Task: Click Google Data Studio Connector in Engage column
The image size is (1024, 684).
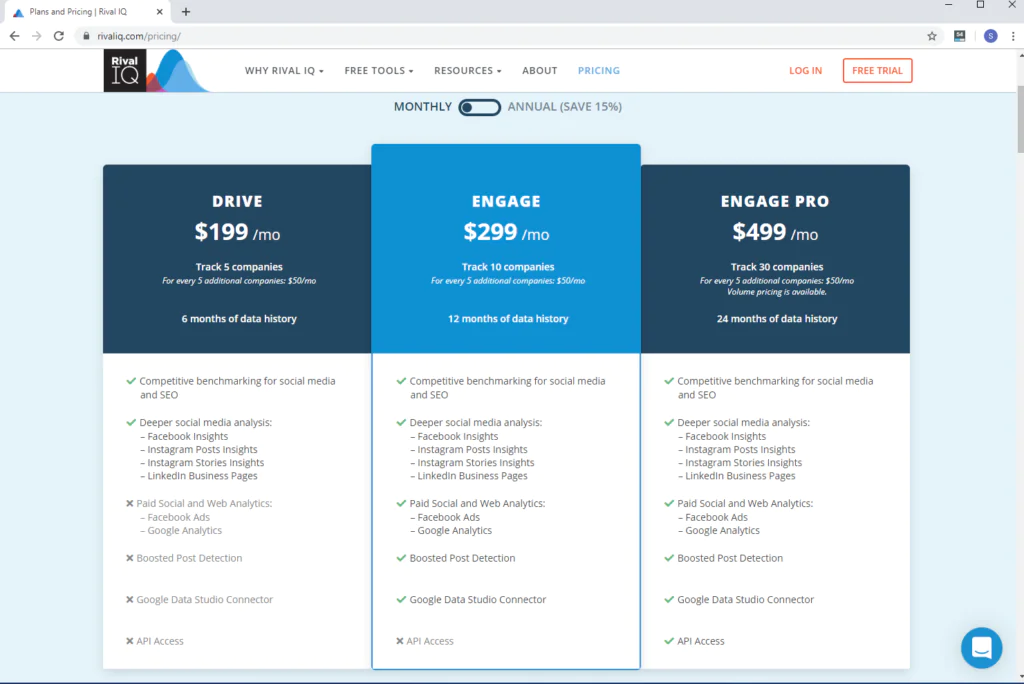Action: pos(478,599)
